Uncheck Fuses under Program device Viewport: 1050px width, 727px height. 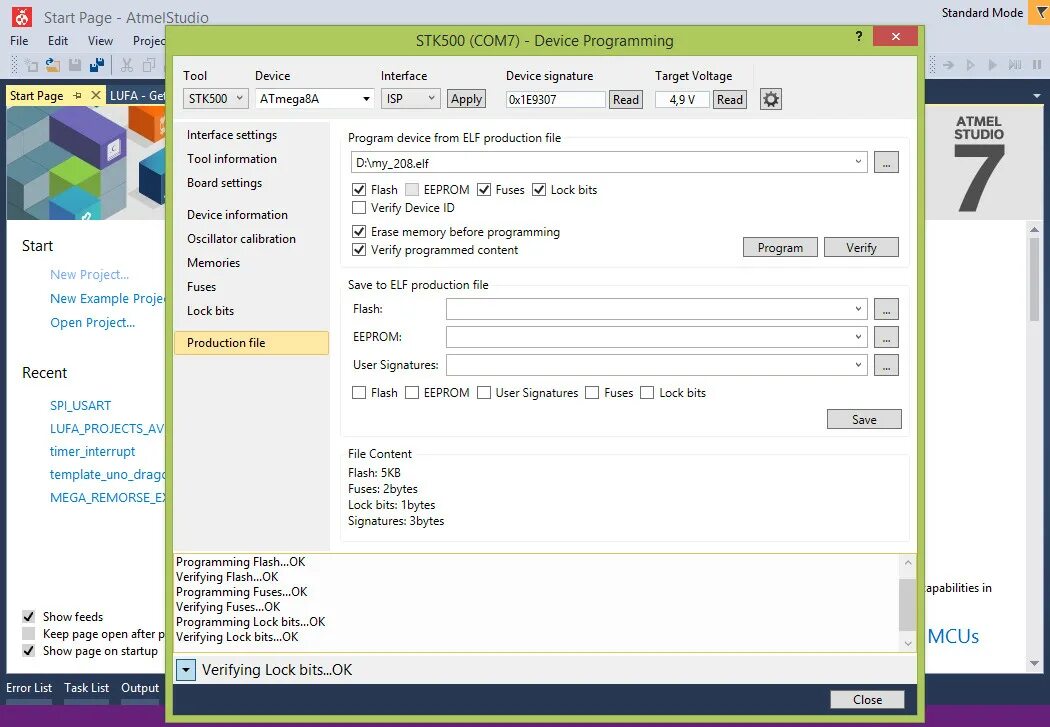click(x=484, y=189)
